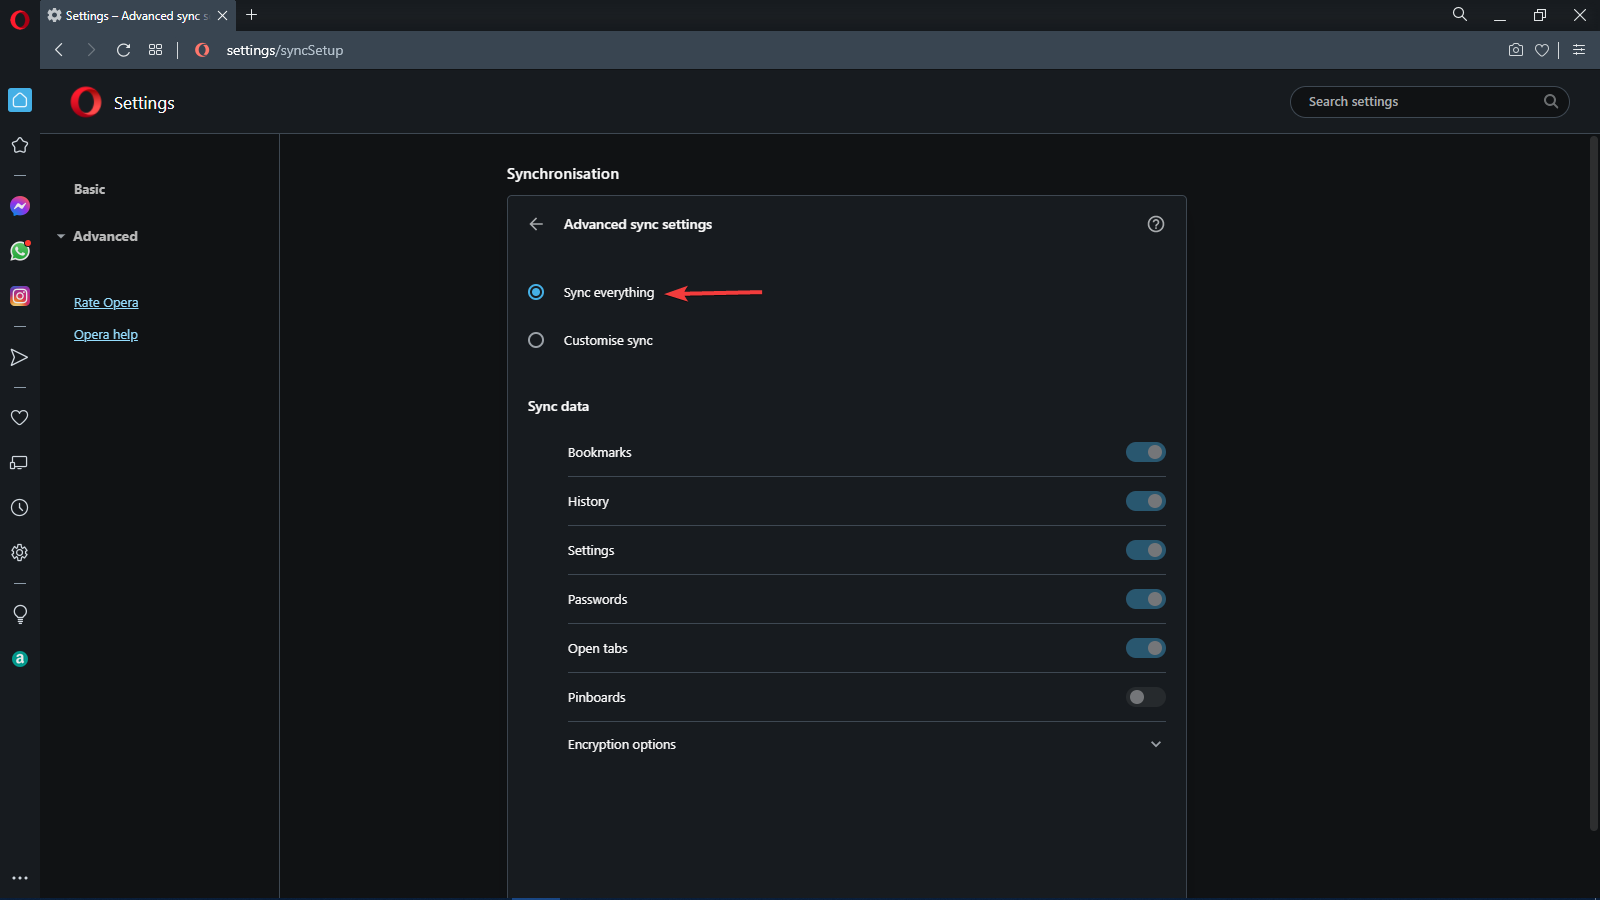Click the sync help question mark icon
The image size is (1600, 900).
point(1156,224)
